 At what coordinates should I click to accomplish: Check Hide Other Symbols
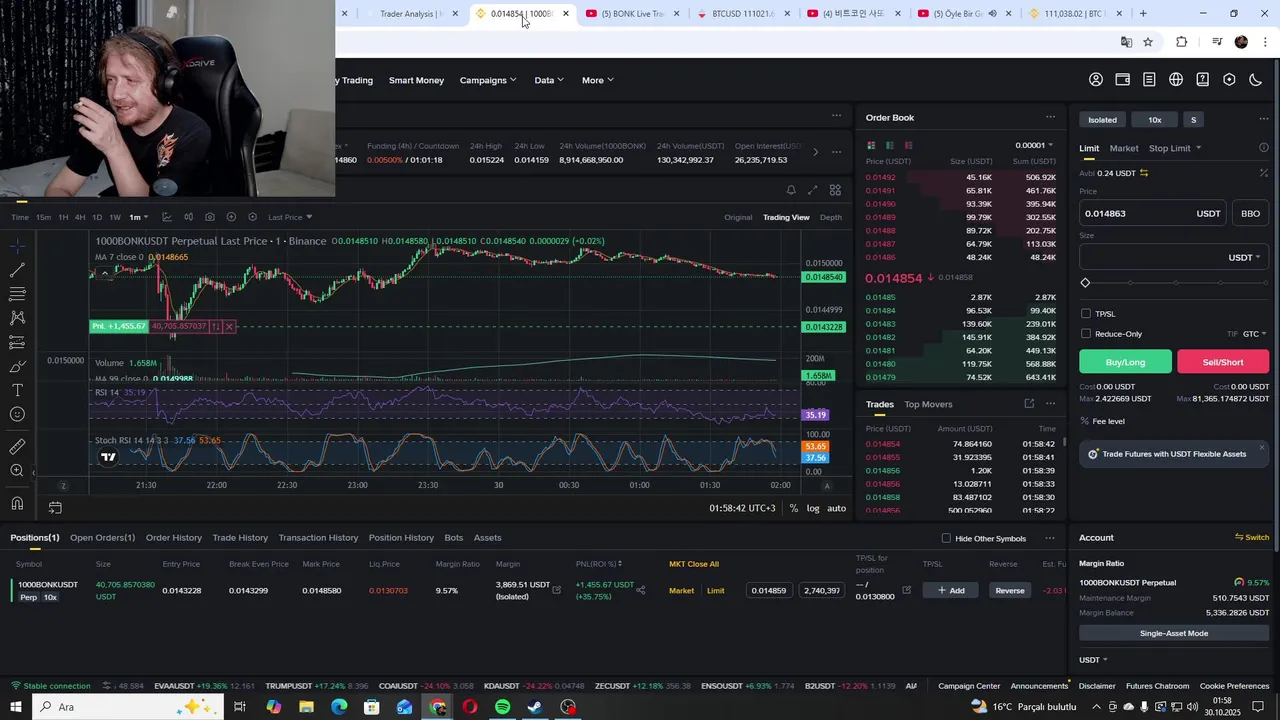click(946, 539)
